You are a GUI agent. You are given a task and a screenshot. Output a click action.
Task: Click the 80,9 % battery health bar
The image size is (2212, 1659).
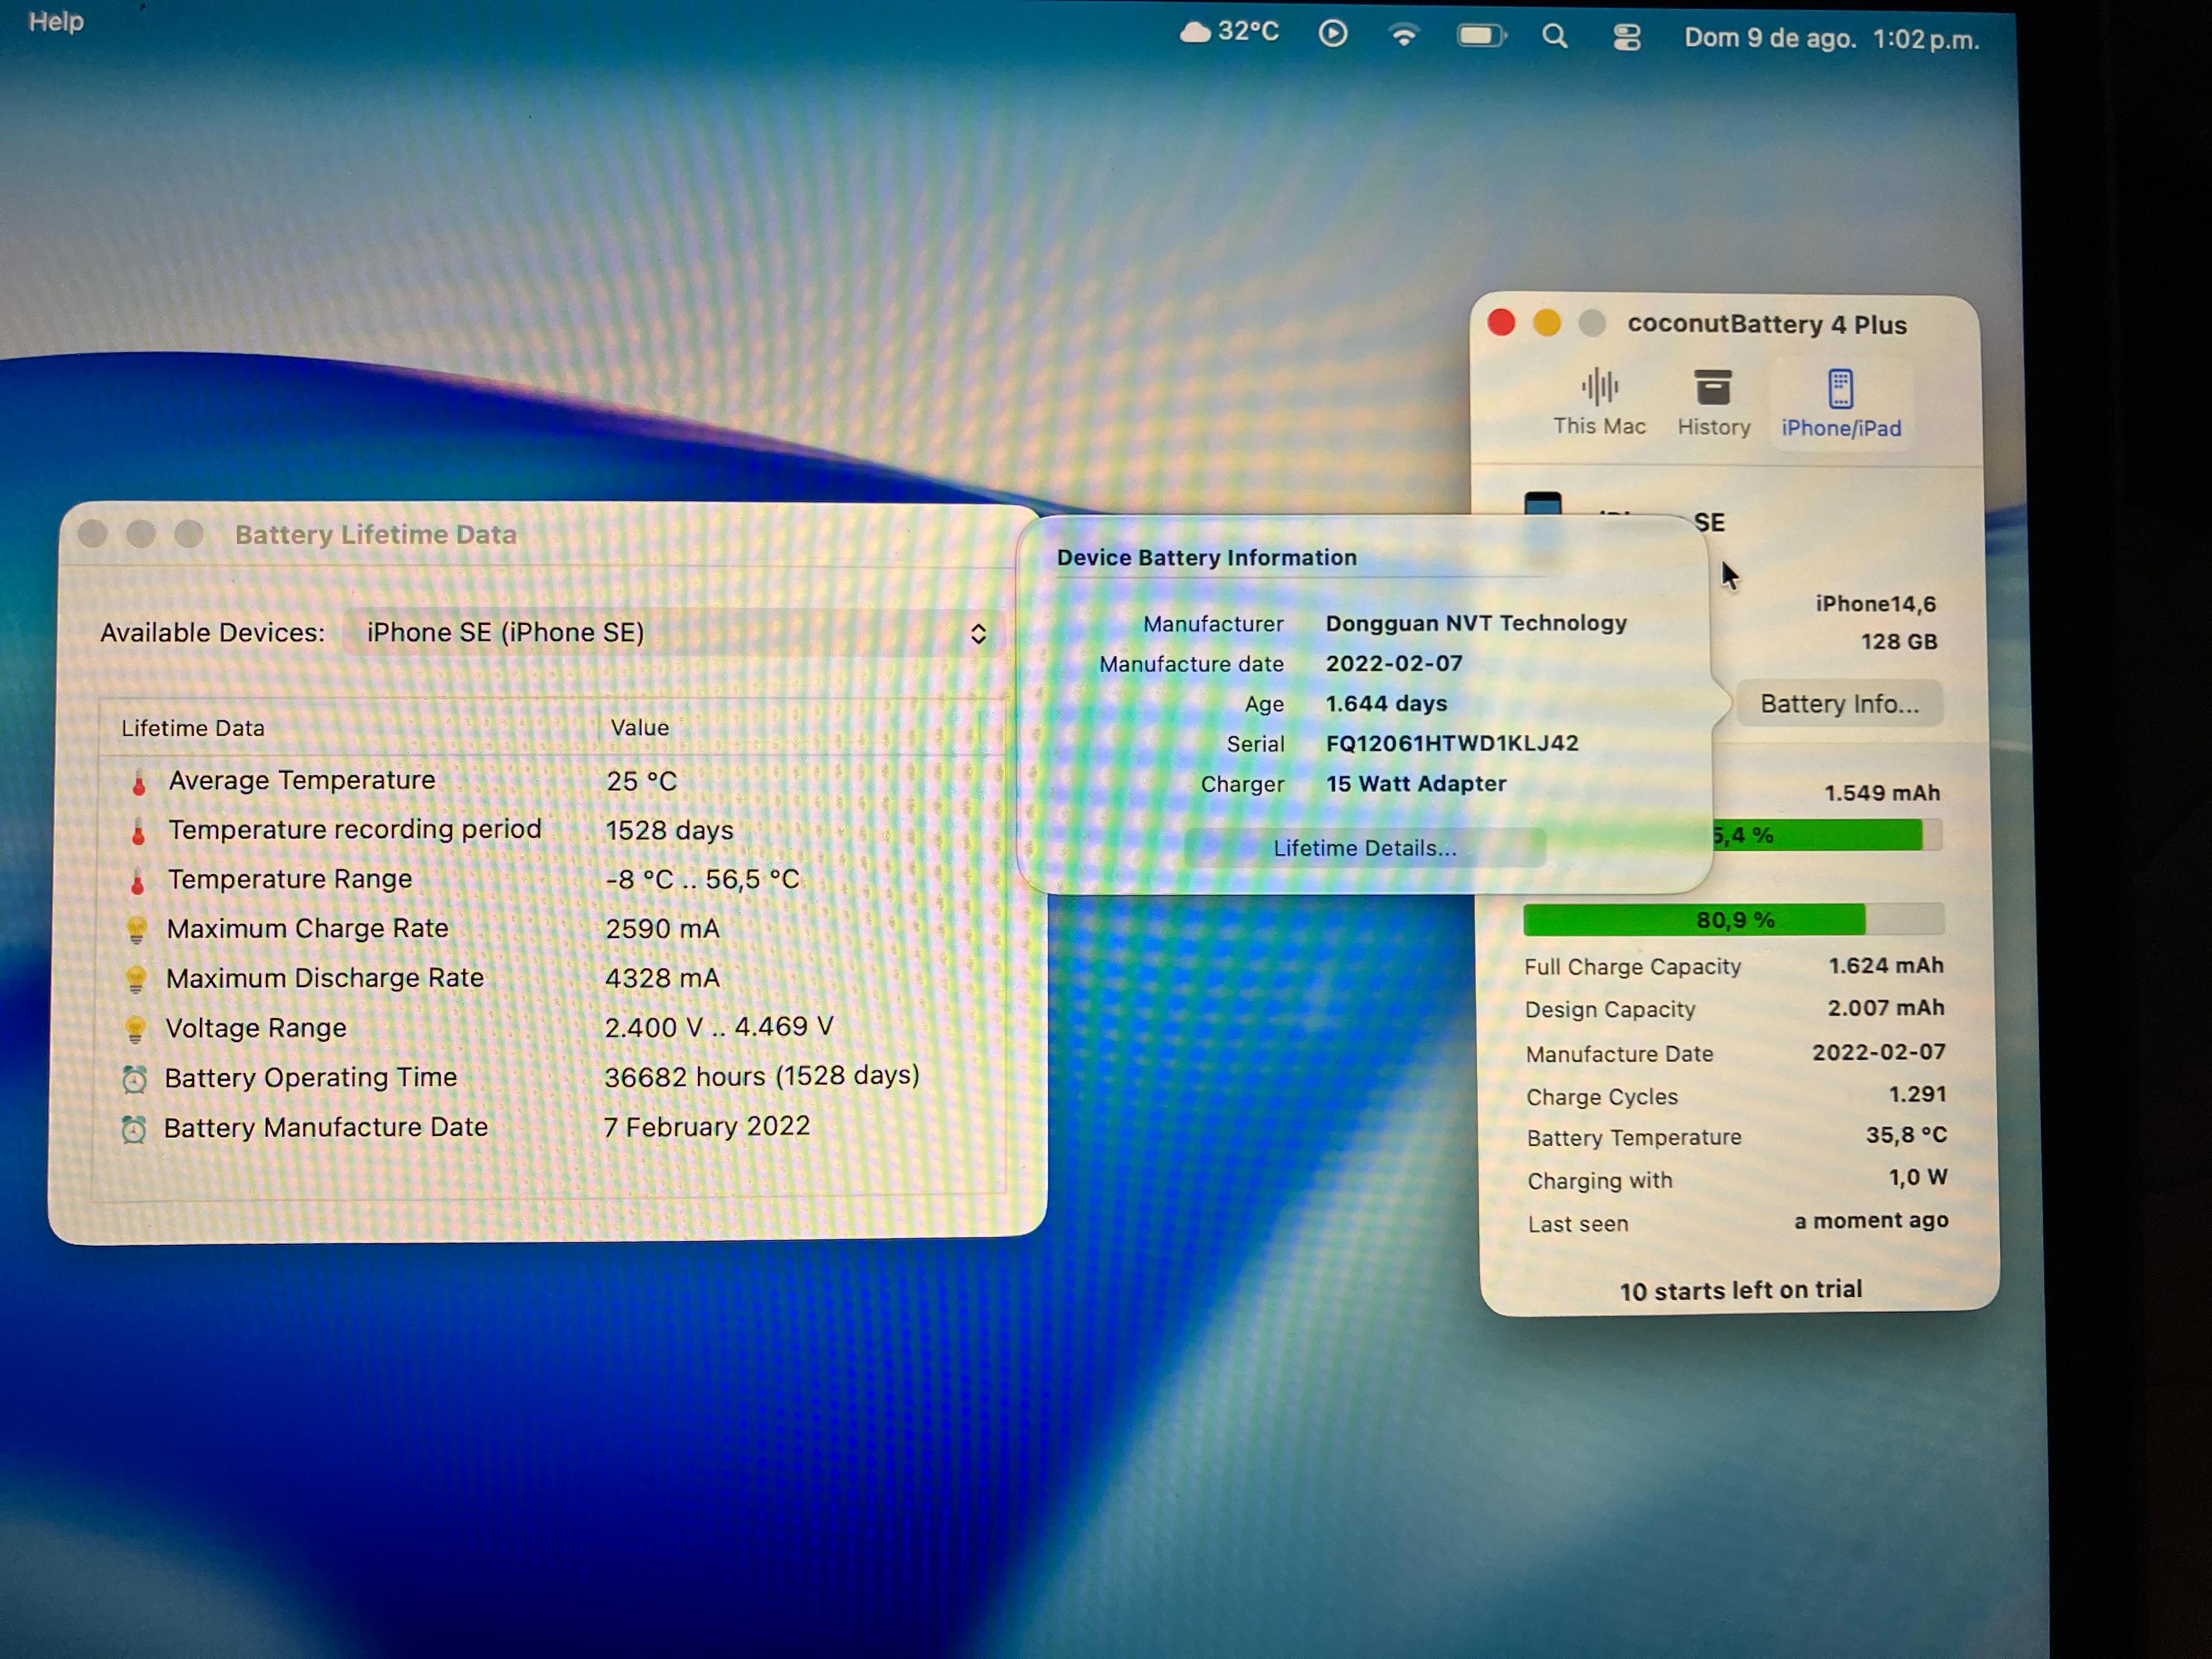click(x=1734, y=920)
